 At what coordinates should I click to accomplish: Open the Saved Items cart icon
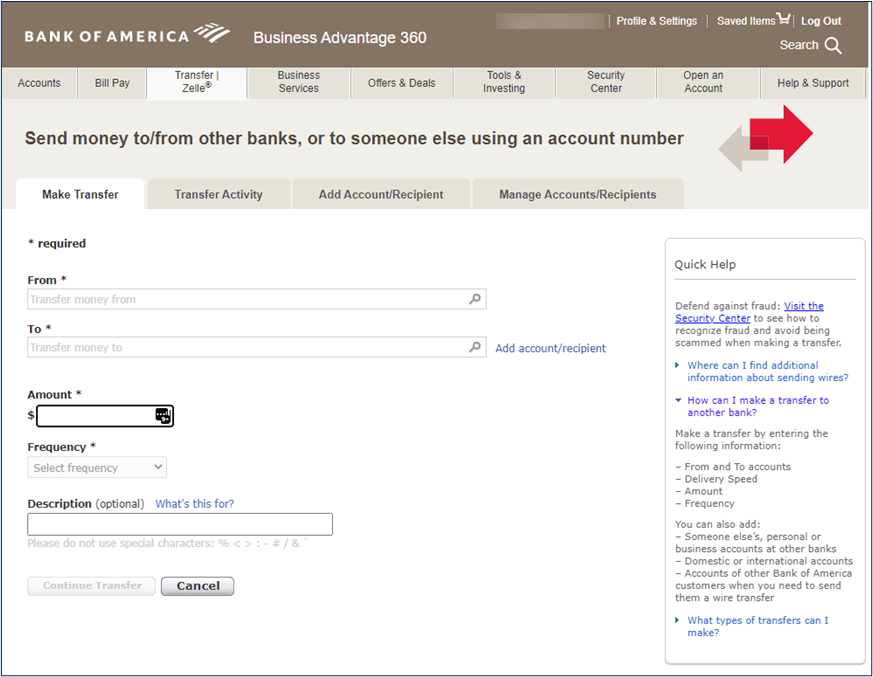[x=784, y=19]
